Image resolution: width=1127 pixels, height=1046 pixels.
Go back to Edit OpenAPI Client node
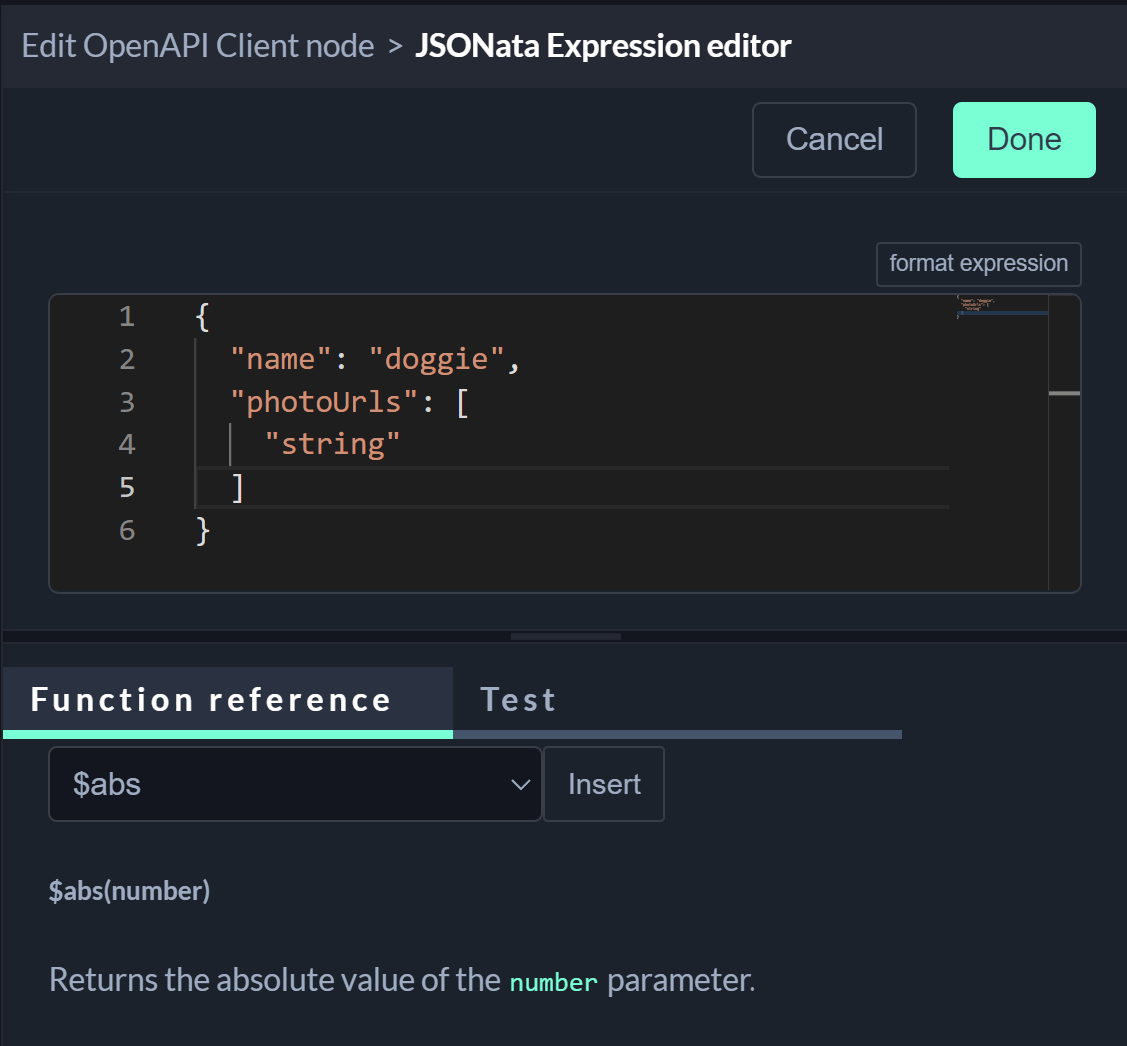[198, 46]
